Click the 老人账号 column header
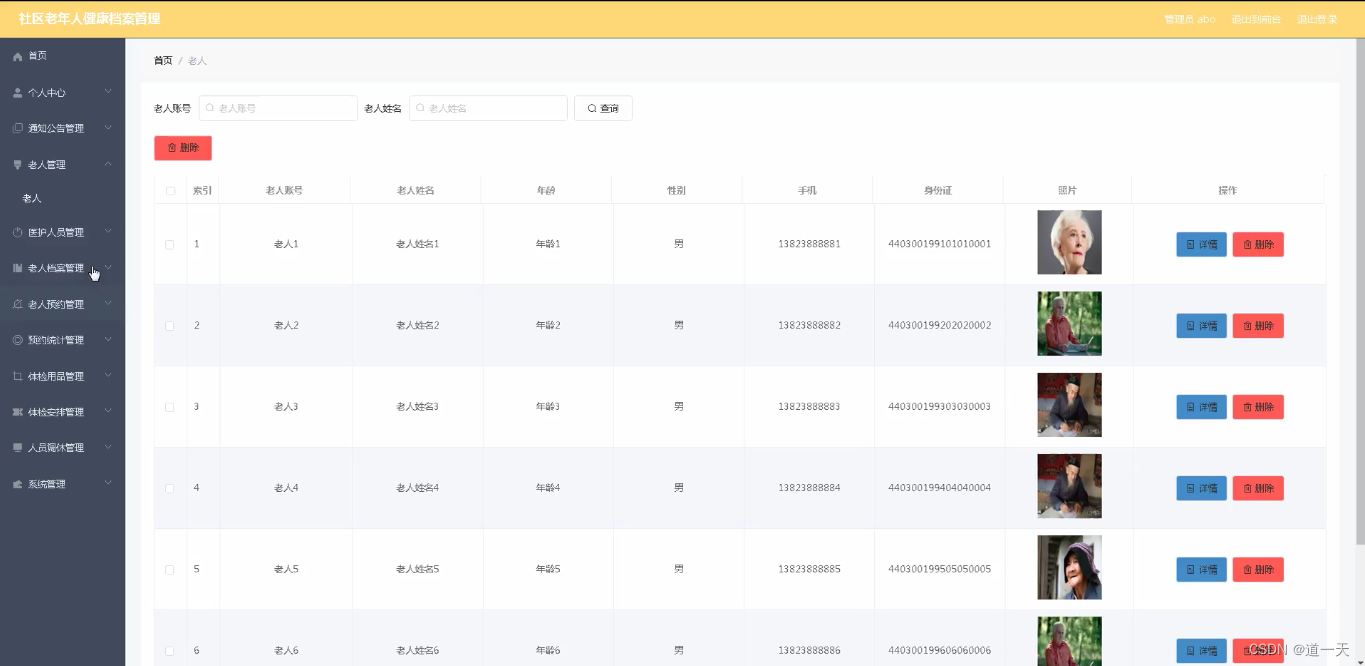The width and height of the screenshot is (1365, 666). 285,191
